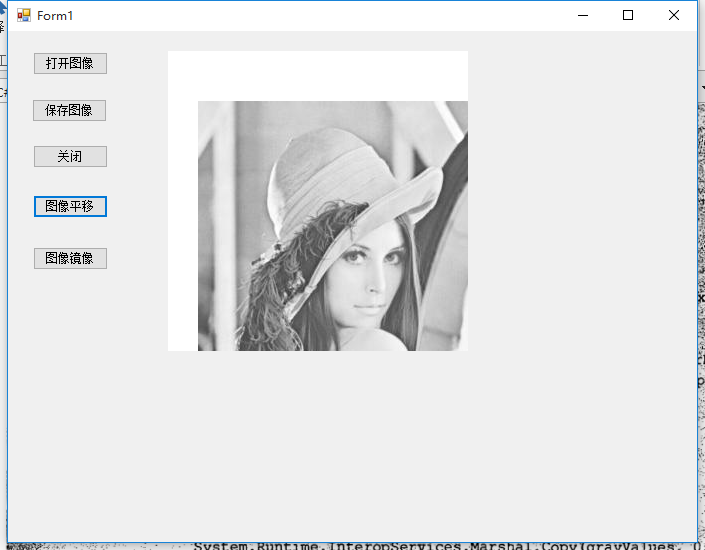The width and height of the screenshot is (705, 550).
Task: Click the 图像镜像 (Image Mirror) button
Action: click(x=70, y=259)
